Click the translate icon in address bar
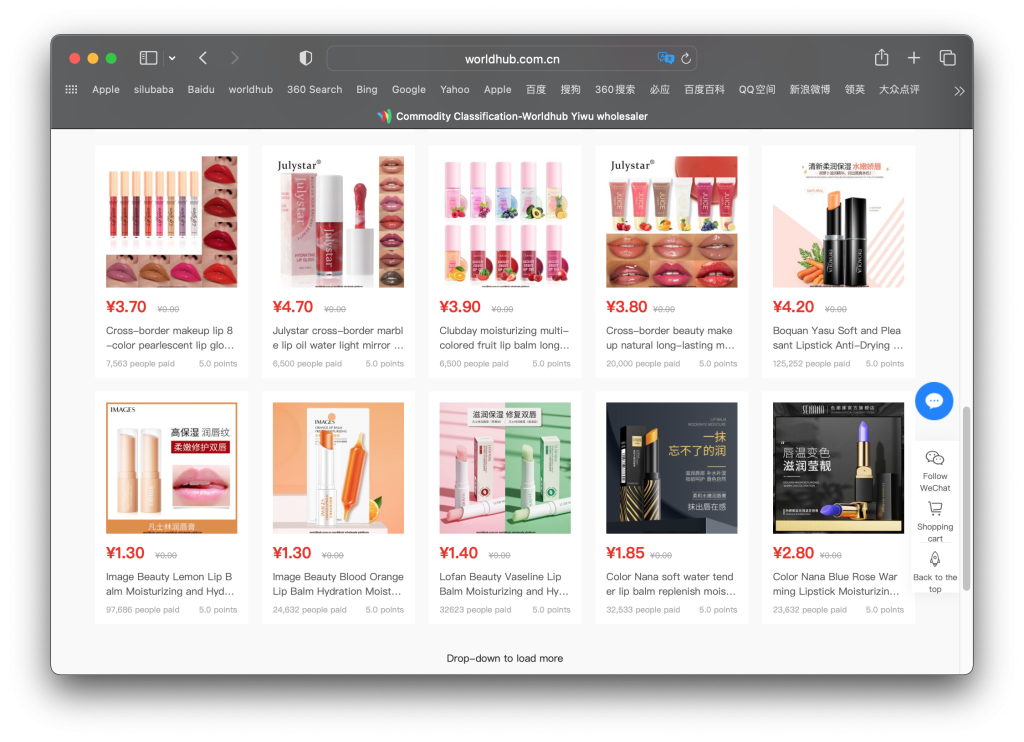 [x=665, y=58]
